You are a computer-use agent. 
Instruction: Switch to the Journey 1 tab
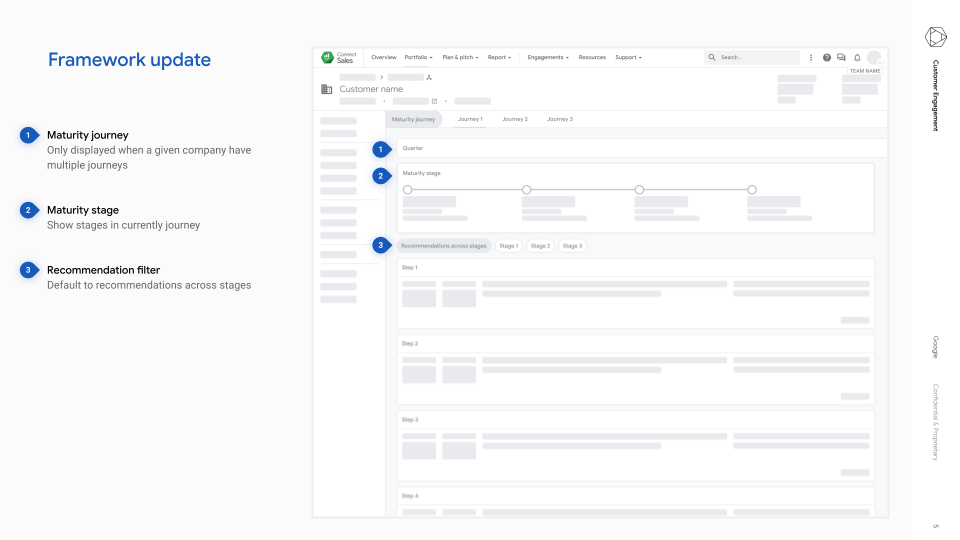470,119
